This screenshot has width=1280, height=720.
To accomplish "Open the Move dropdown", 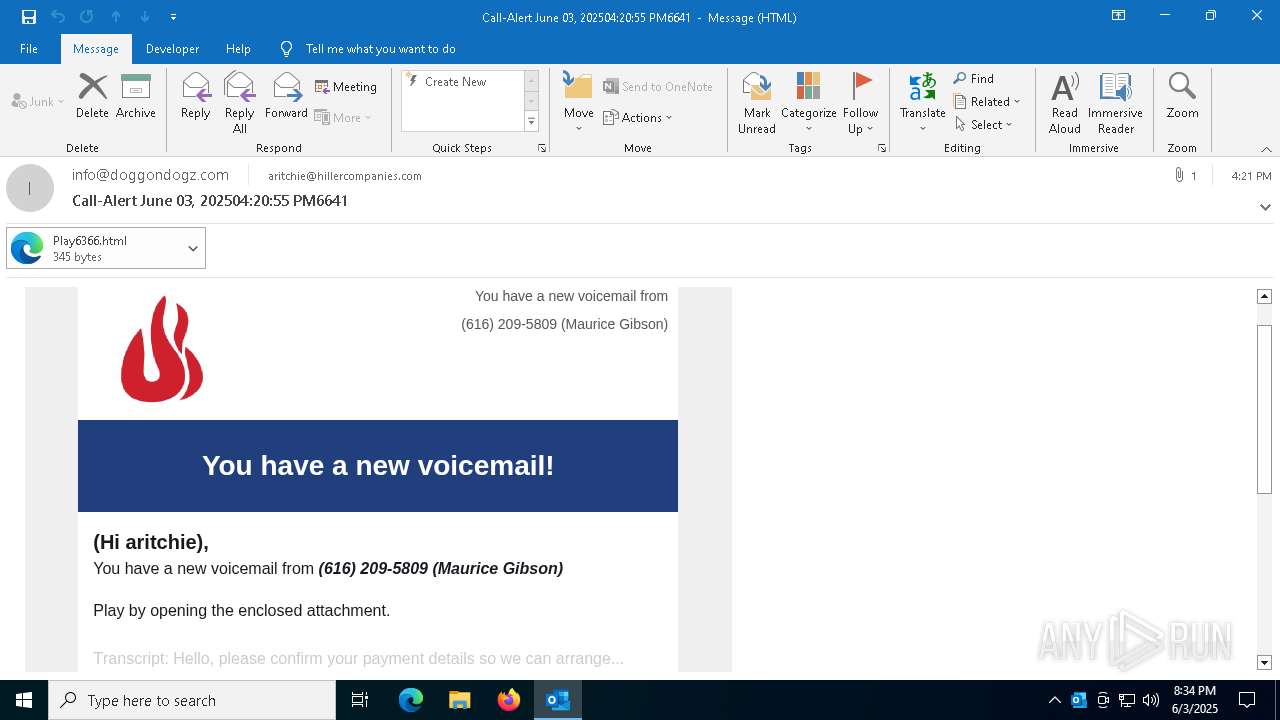I will click(579, 103).
